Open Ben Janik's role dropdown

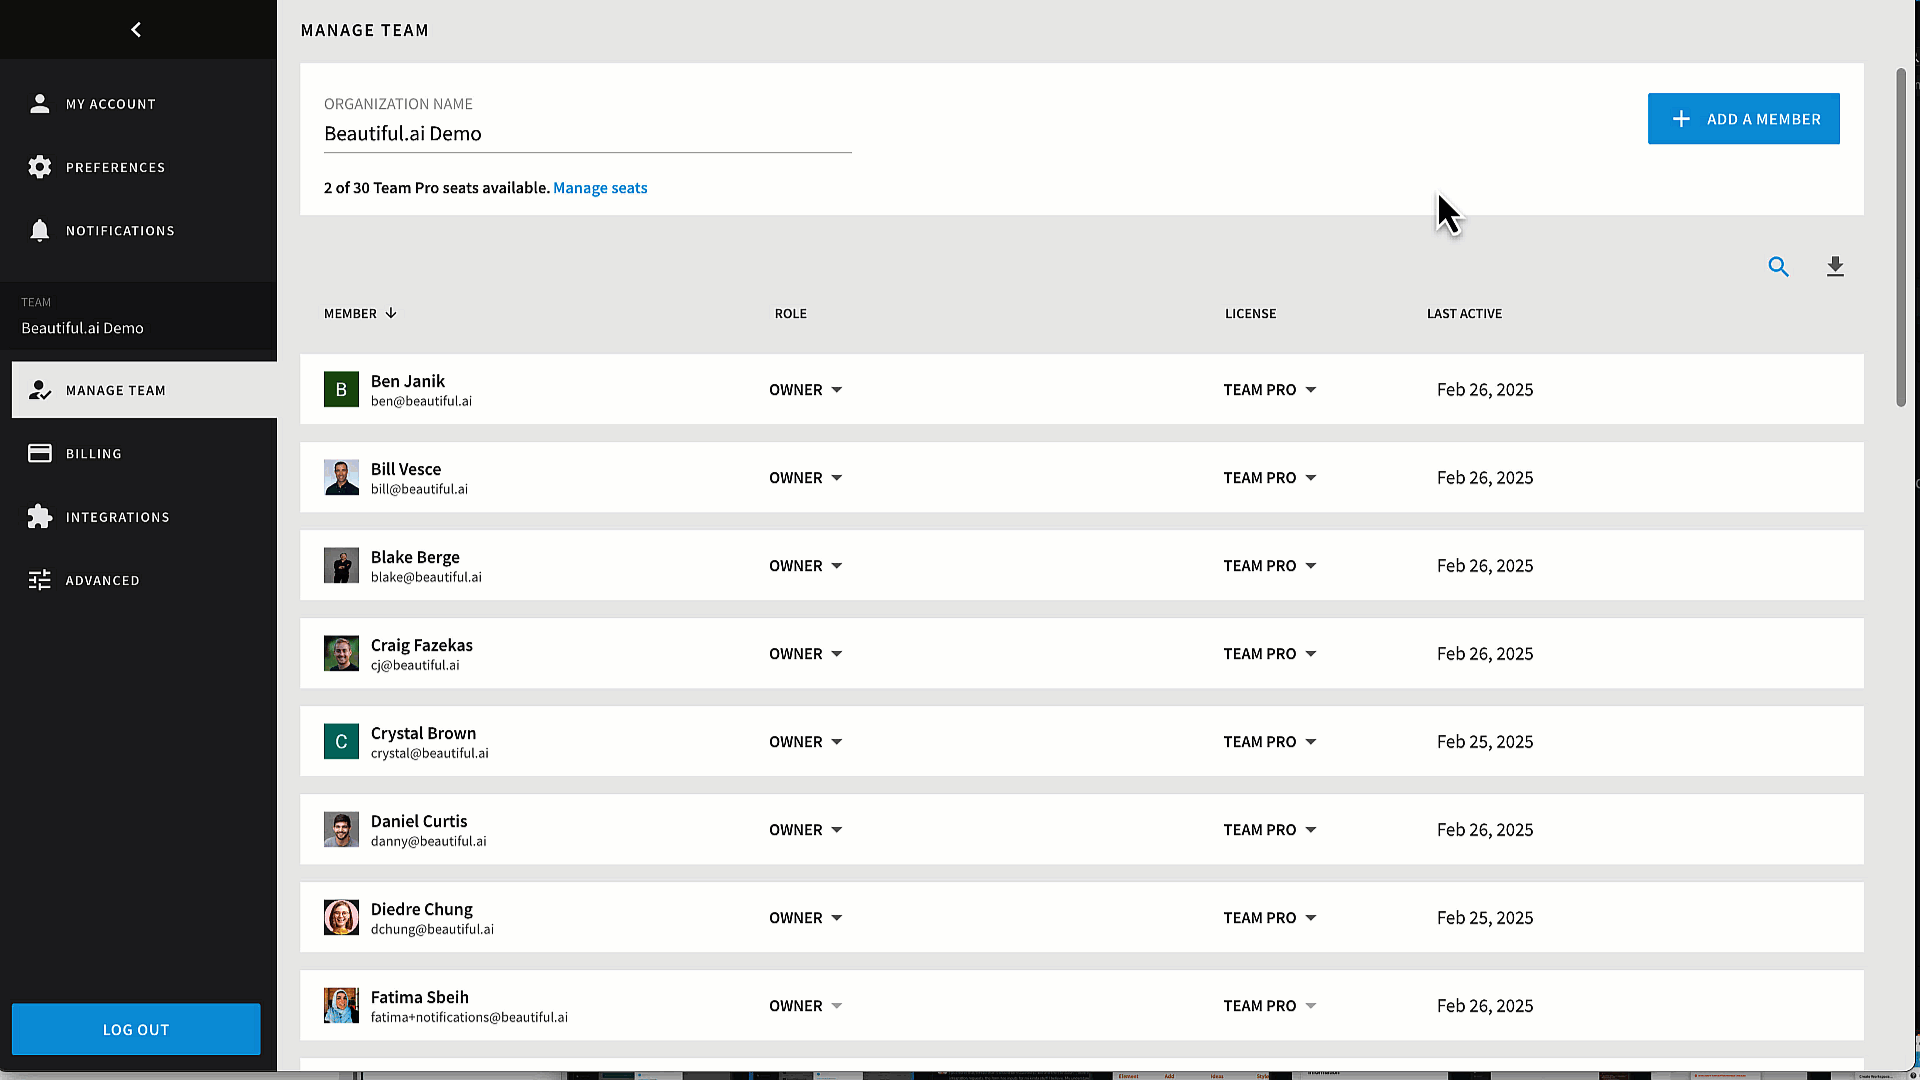tap(806, 390)
